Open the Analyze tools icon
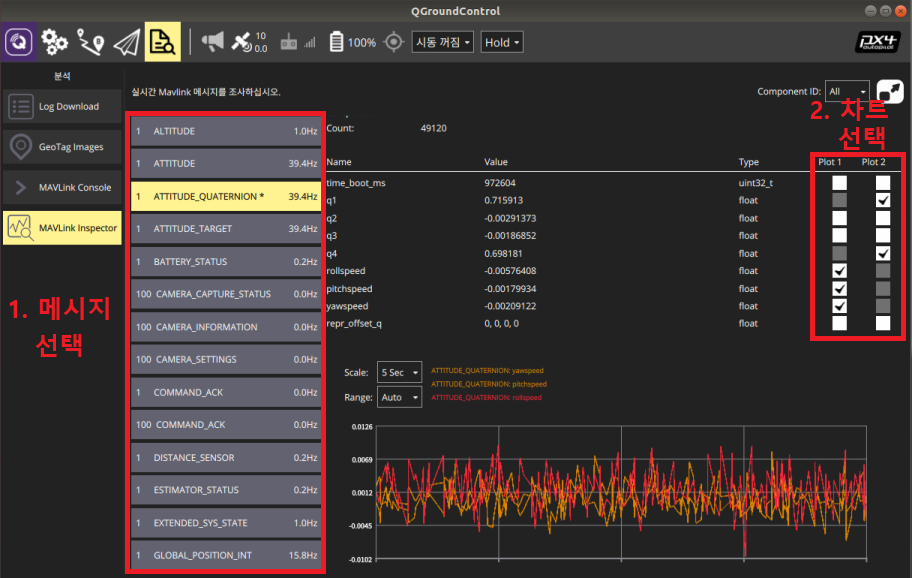This screenshot has height=578, width=912. [x=162, y=42]
